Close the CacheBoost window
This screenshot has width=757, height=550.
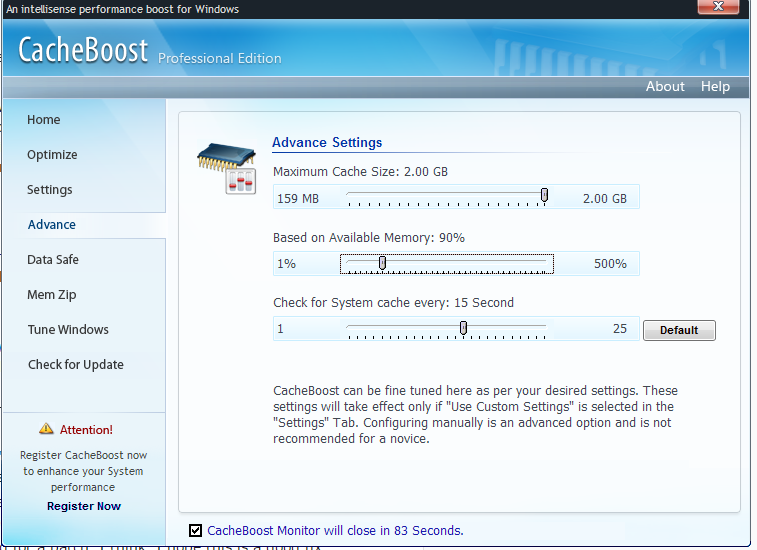718,6
